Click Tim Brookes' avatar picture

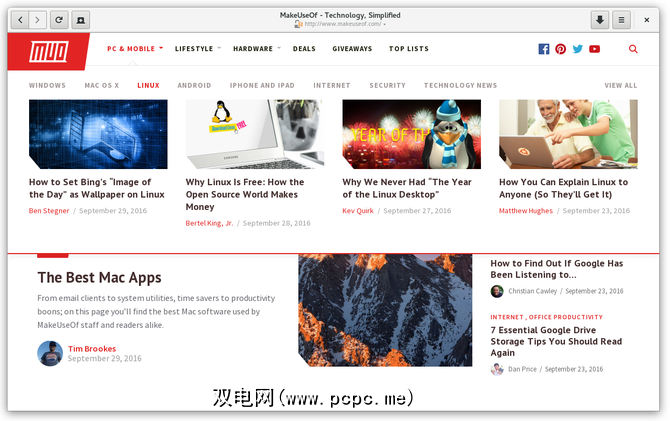coord(50,353)
